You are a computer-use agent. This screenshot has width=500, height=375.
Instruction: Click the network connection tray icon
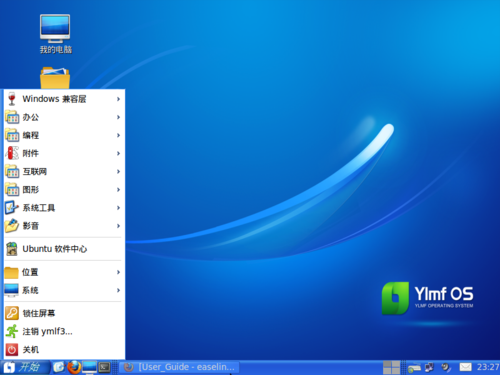(x=430, y=367)
